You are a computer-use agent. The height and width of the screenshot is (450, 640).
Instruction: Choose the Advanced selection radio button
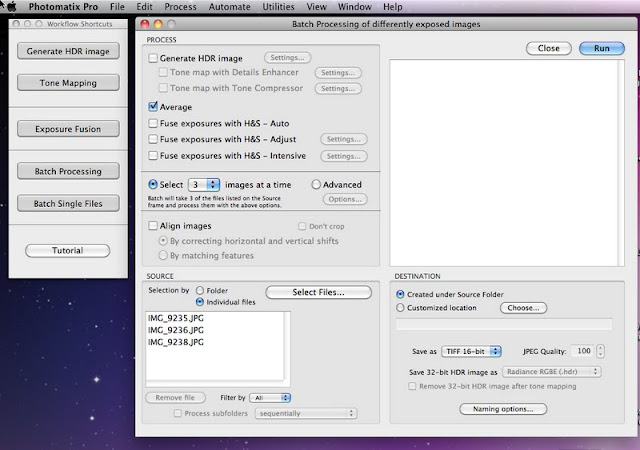[x=316, y=185]
